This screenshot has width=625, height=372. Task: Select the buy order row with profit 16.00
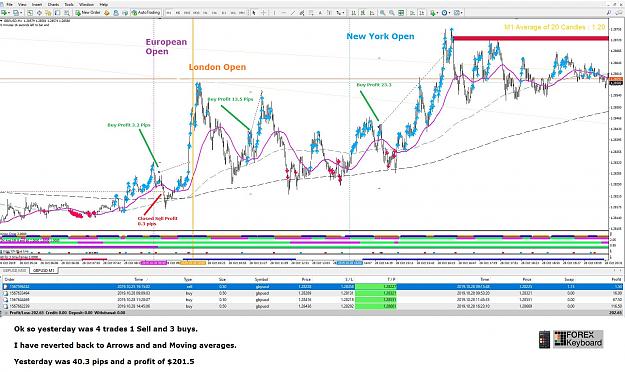312,293
